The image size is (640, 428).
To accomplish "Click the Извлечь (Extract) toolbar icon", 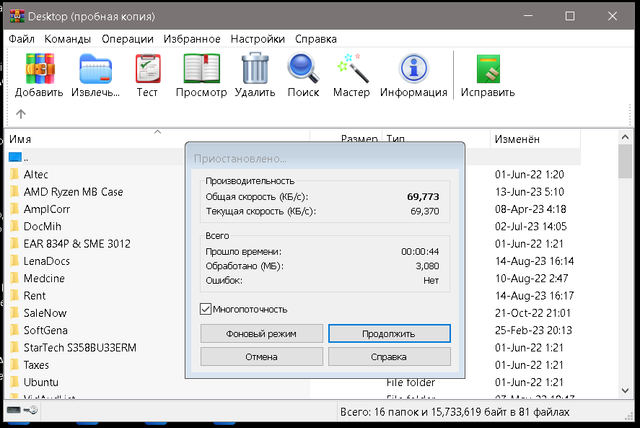I will click(x=95, y=69).
